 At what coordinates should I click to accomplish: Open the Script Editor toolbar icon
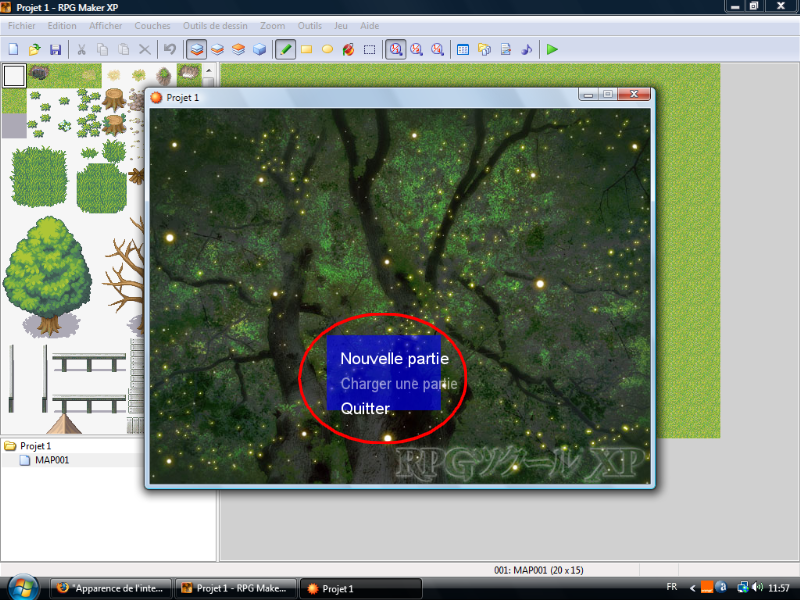506,48
